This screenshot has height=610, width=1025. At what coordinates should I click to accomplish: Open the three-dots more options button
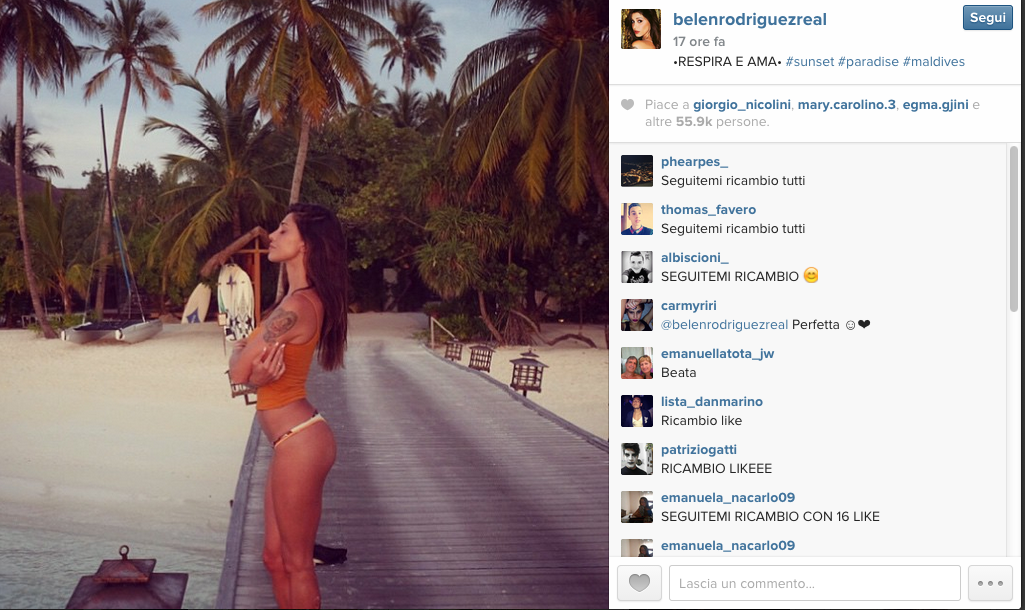coord(990,583)
